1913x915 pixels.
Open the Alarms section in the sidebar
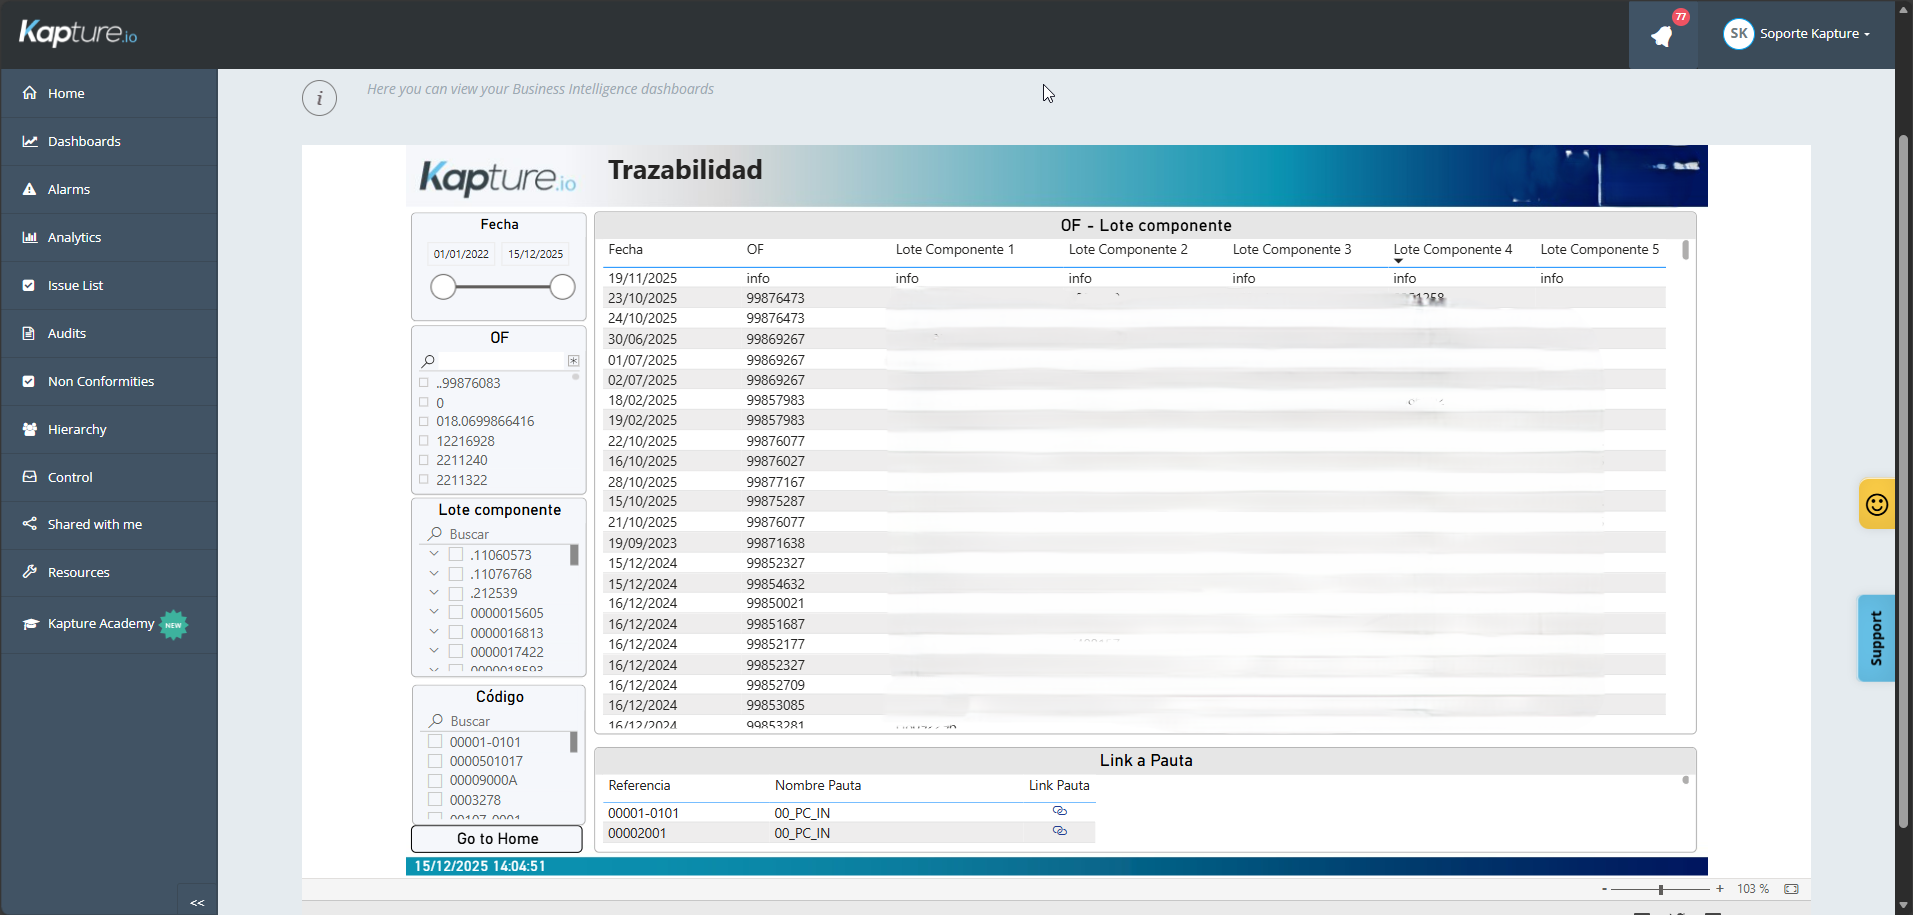click(68, 189)
